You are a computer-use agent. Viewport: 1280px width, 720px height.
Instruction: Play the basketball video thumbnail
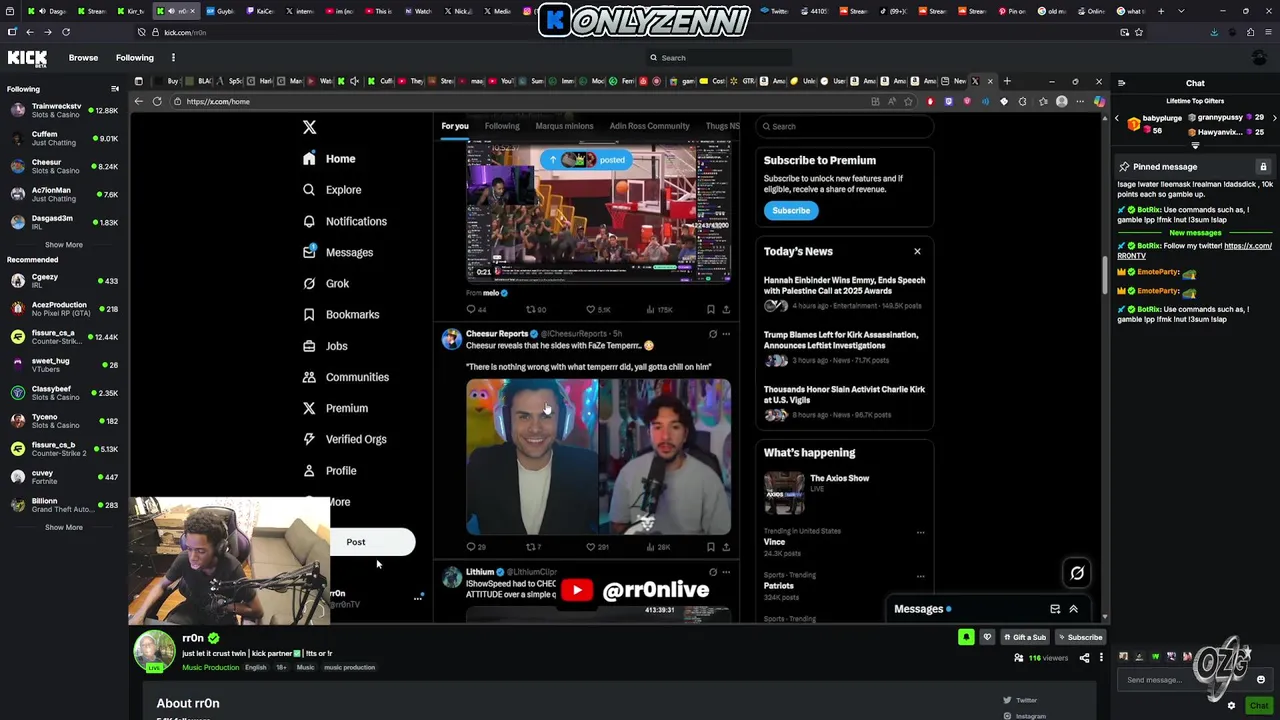pos(598,213)
